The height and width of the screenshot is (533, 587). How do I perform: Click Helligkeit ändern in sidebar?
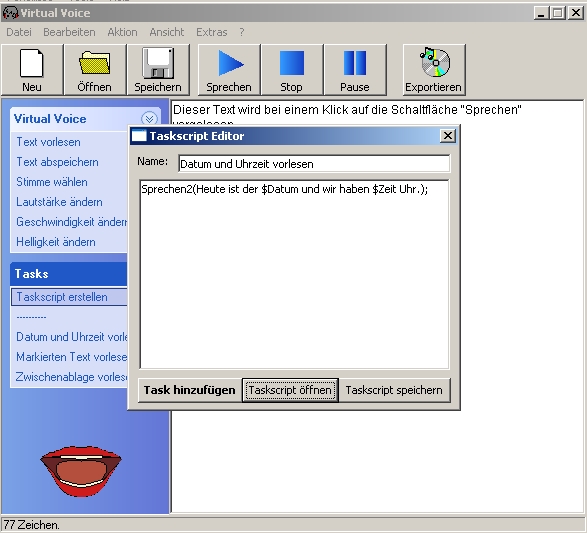(x=56, y=242)
